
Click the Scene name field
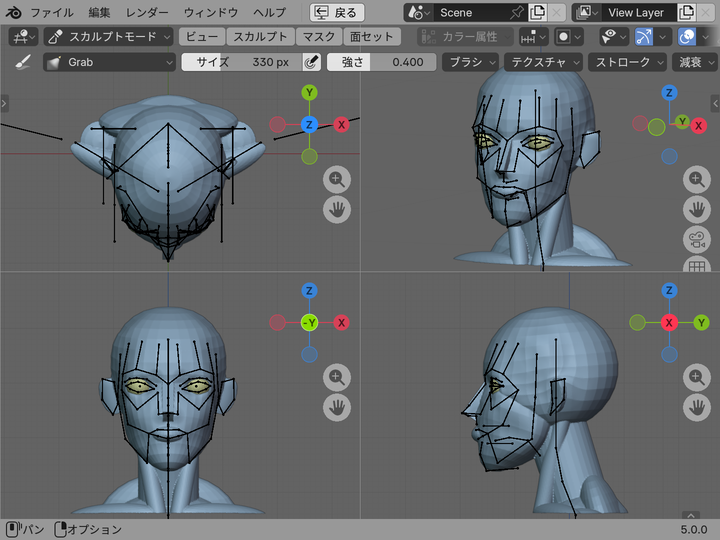pyautogui.click(x=471, y=12)
